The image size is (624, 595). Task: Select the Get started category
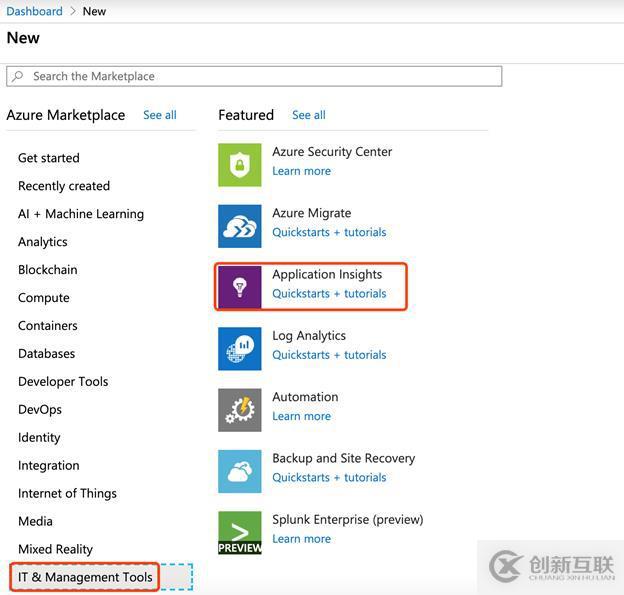pyautogui.click(x=49, y=158)
